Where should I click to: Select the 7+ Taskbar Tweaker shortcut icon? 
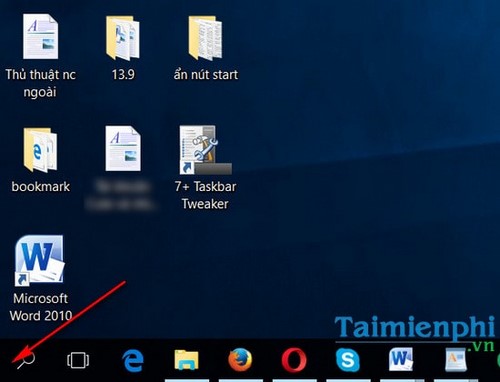tap(206, 150)
